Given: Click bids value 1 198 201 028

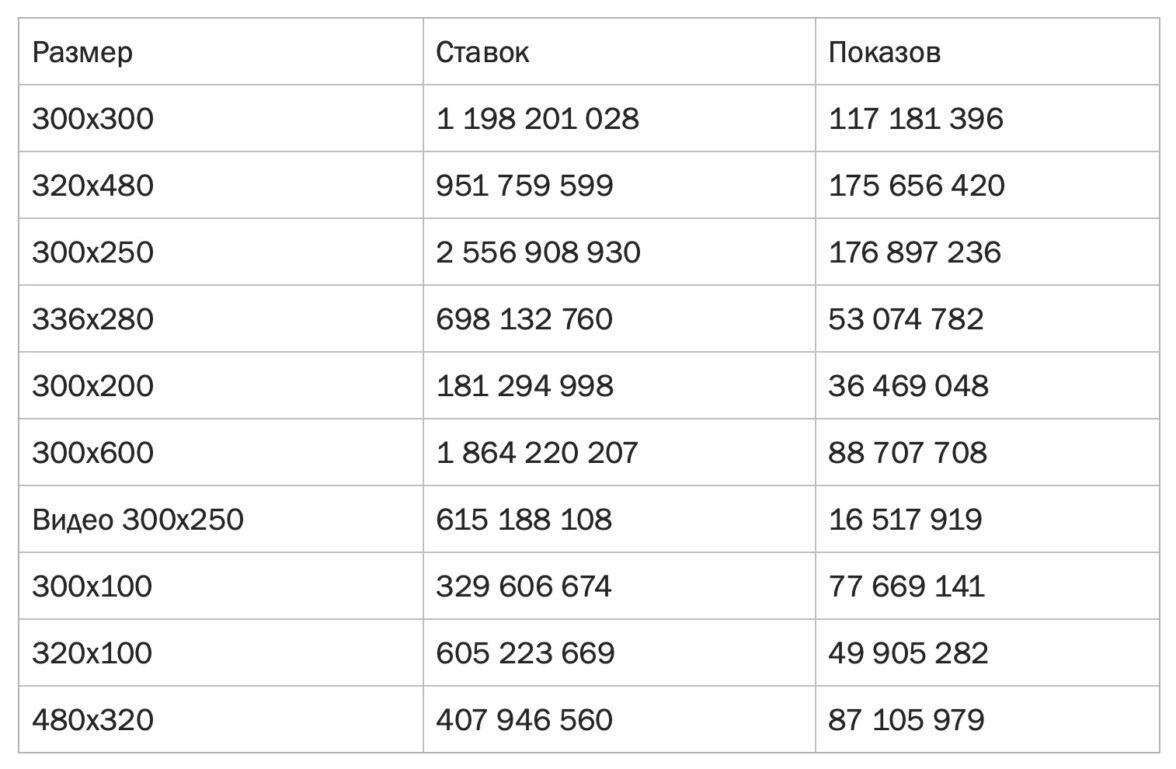Looking at the screenshot, I should 537,119.
